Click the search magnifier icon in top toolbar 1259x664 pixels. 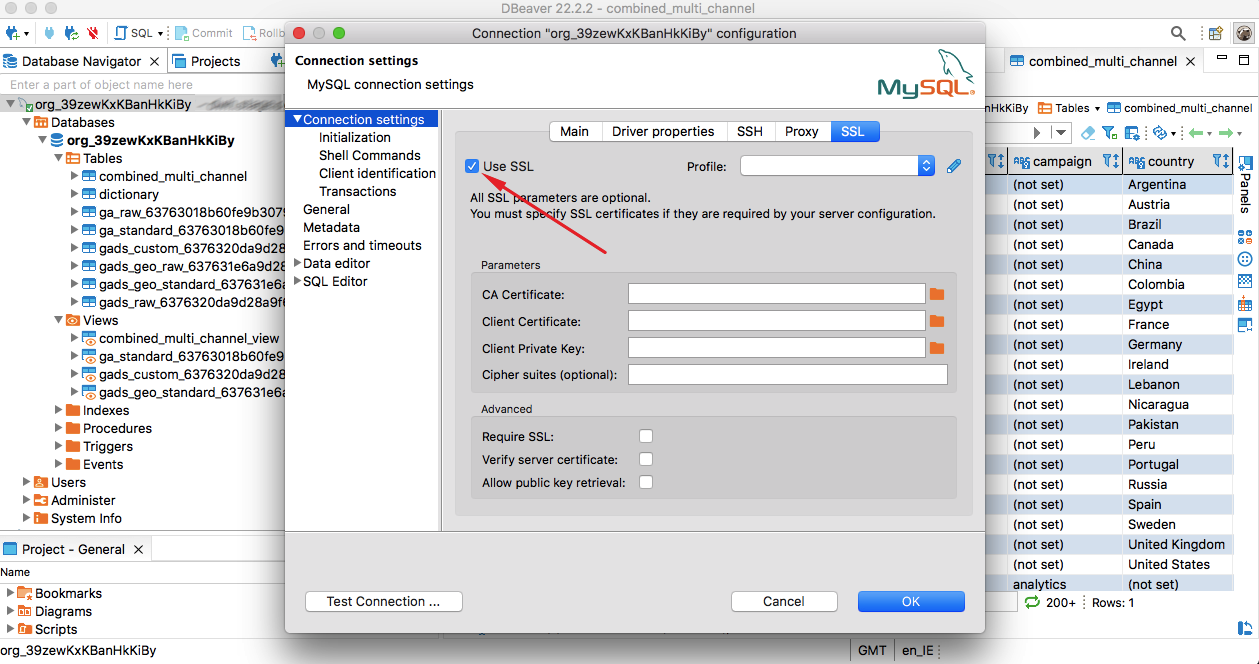click(1179, 33)
